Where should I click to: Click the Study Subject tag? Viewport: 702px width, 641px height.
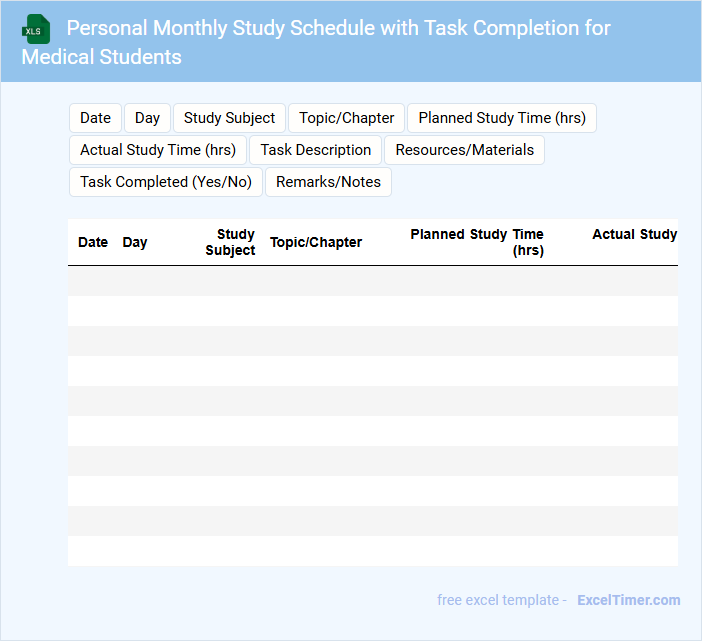(229, 118)
